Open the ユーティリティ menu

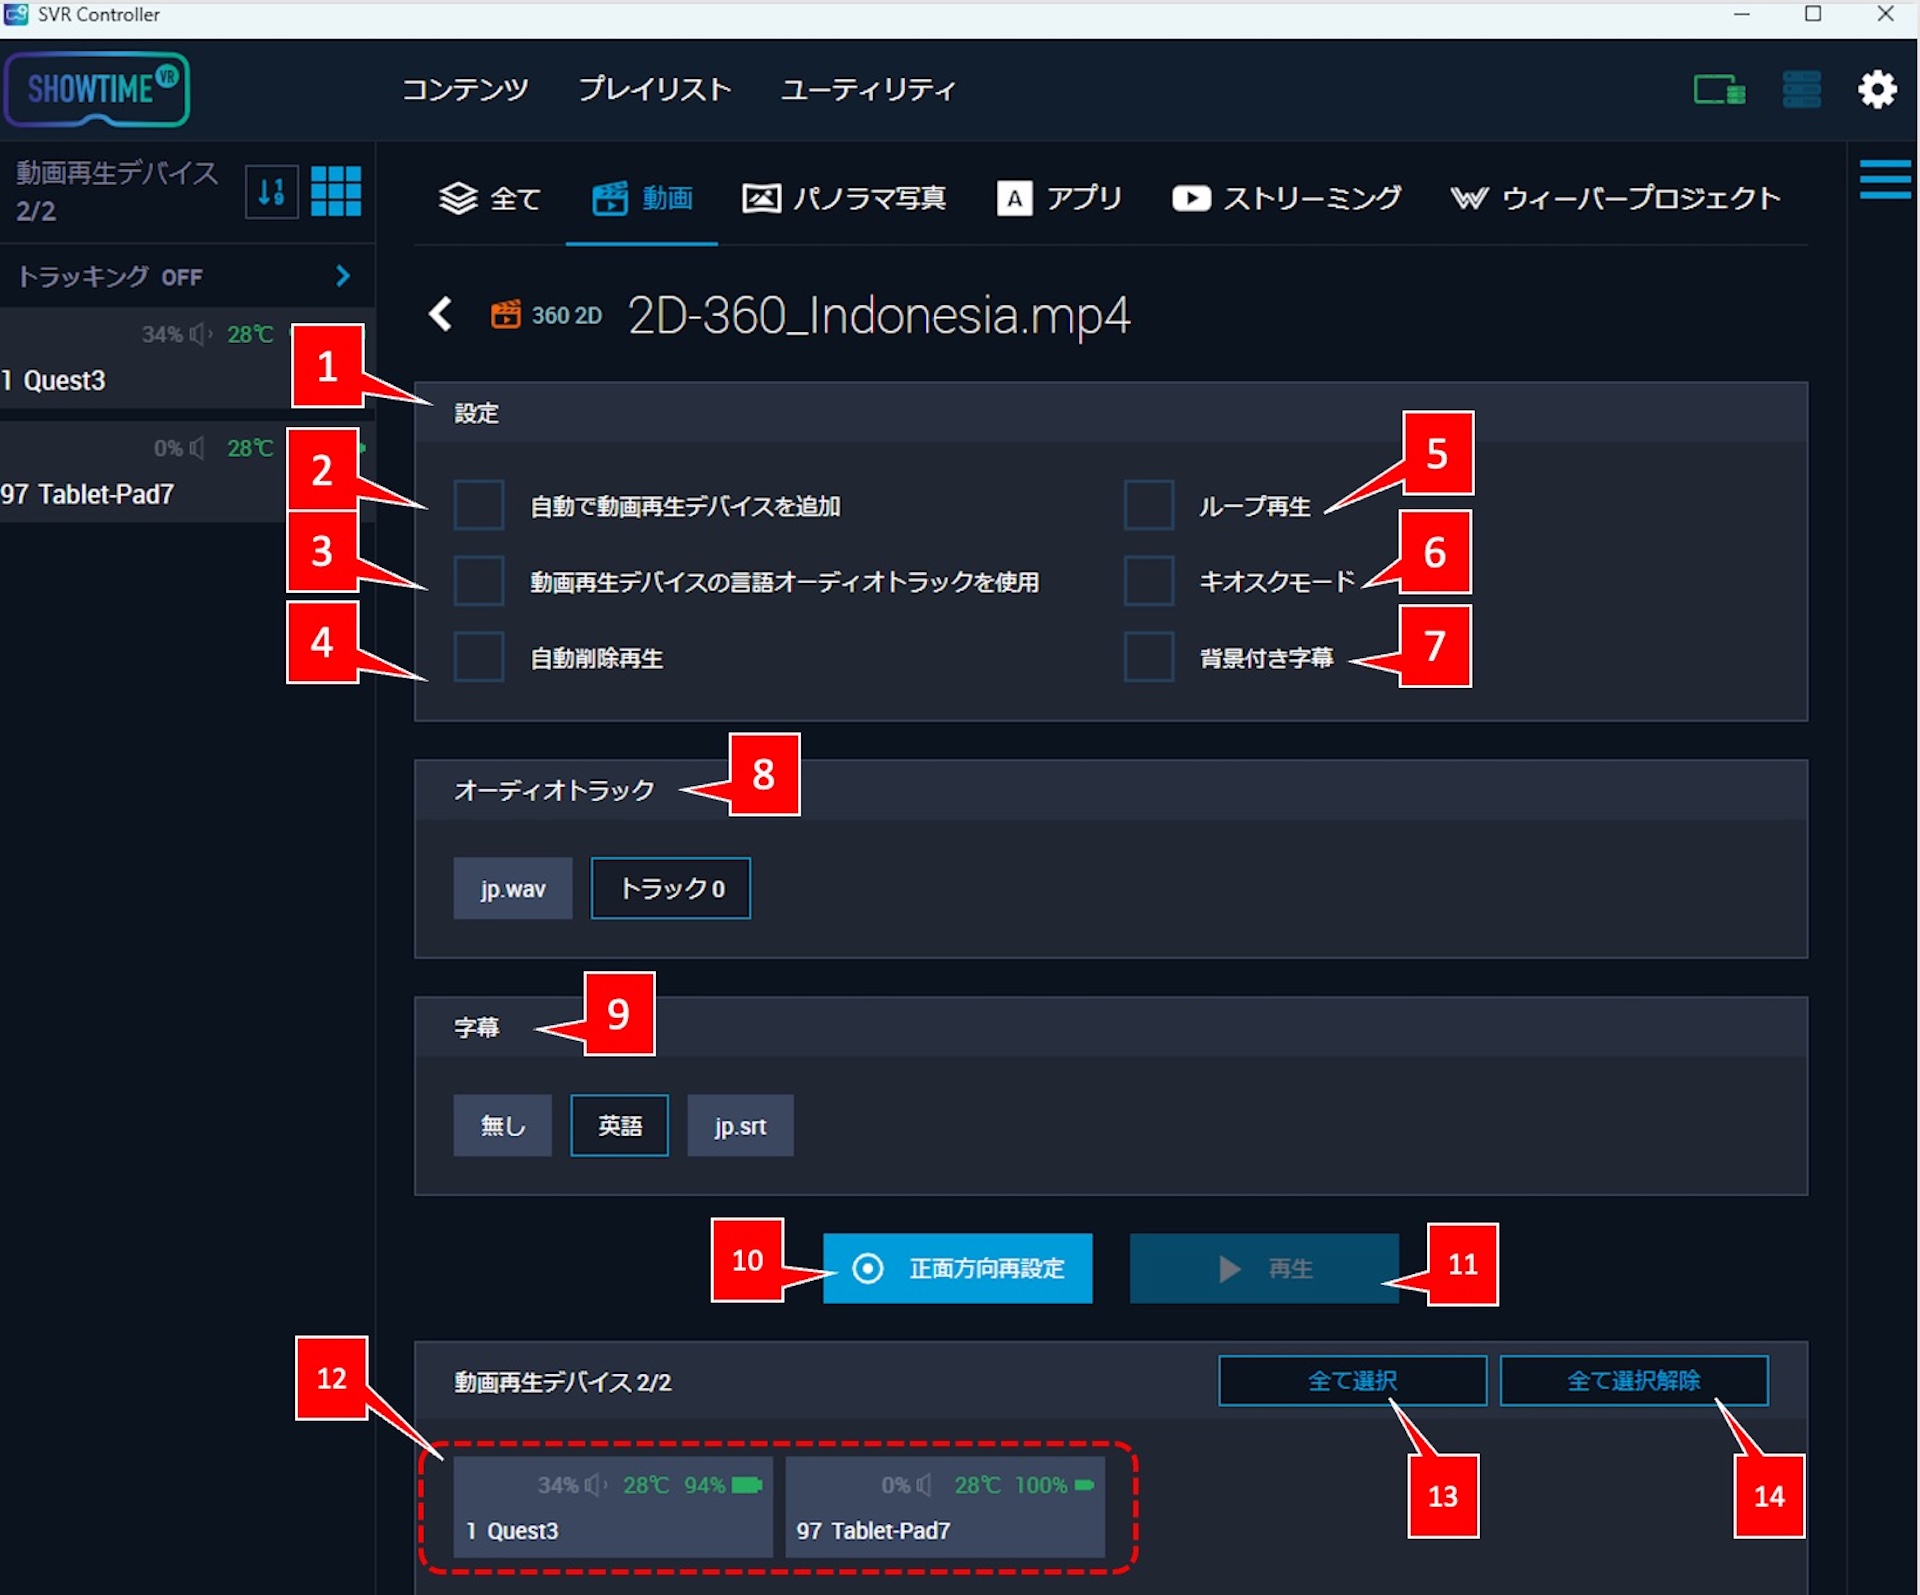click(868, 90)
